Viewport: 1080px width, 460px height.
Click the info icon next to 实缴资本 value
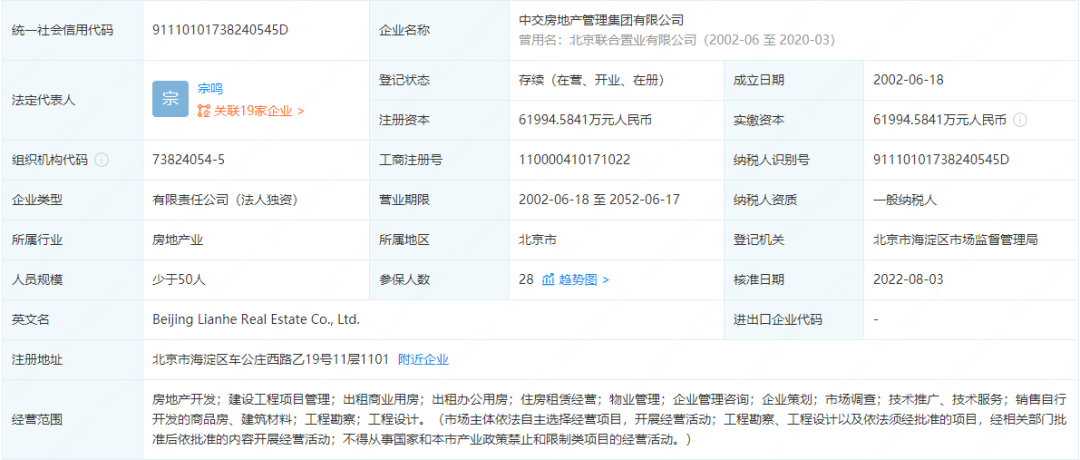pyautogui.click(x=1021, y=121)
